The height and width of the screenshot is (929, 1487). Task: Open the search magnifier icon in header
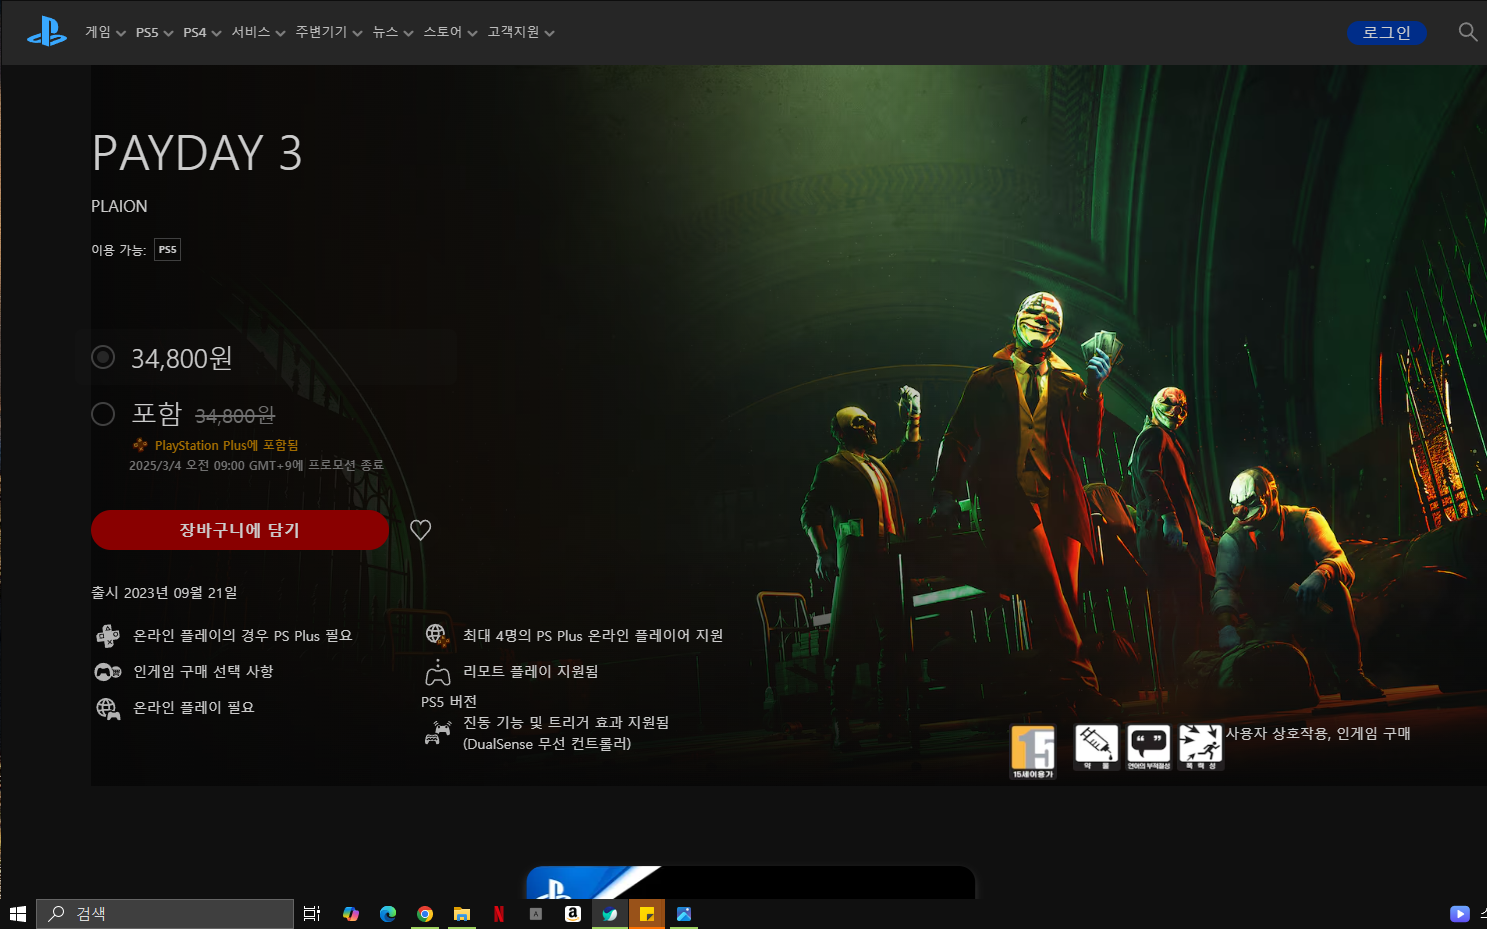[x=1467, y=32]
